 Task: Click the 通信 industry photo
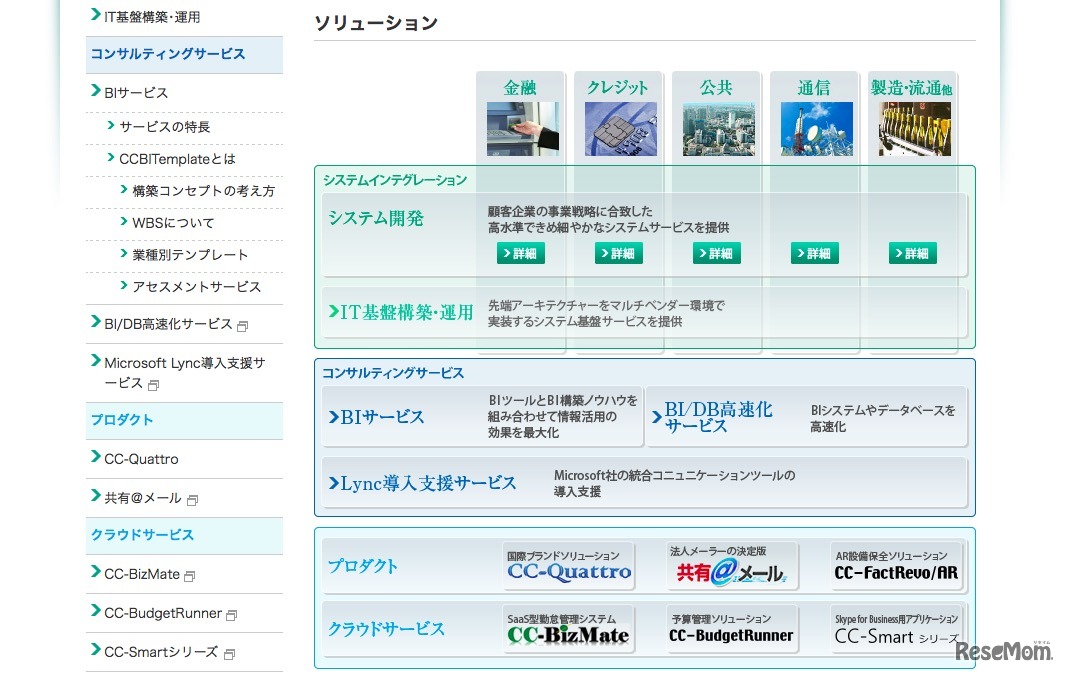pos(814,127)
